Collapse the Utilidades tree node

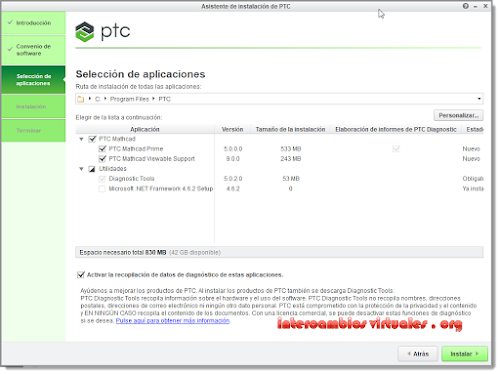click(x=81, y=169)
